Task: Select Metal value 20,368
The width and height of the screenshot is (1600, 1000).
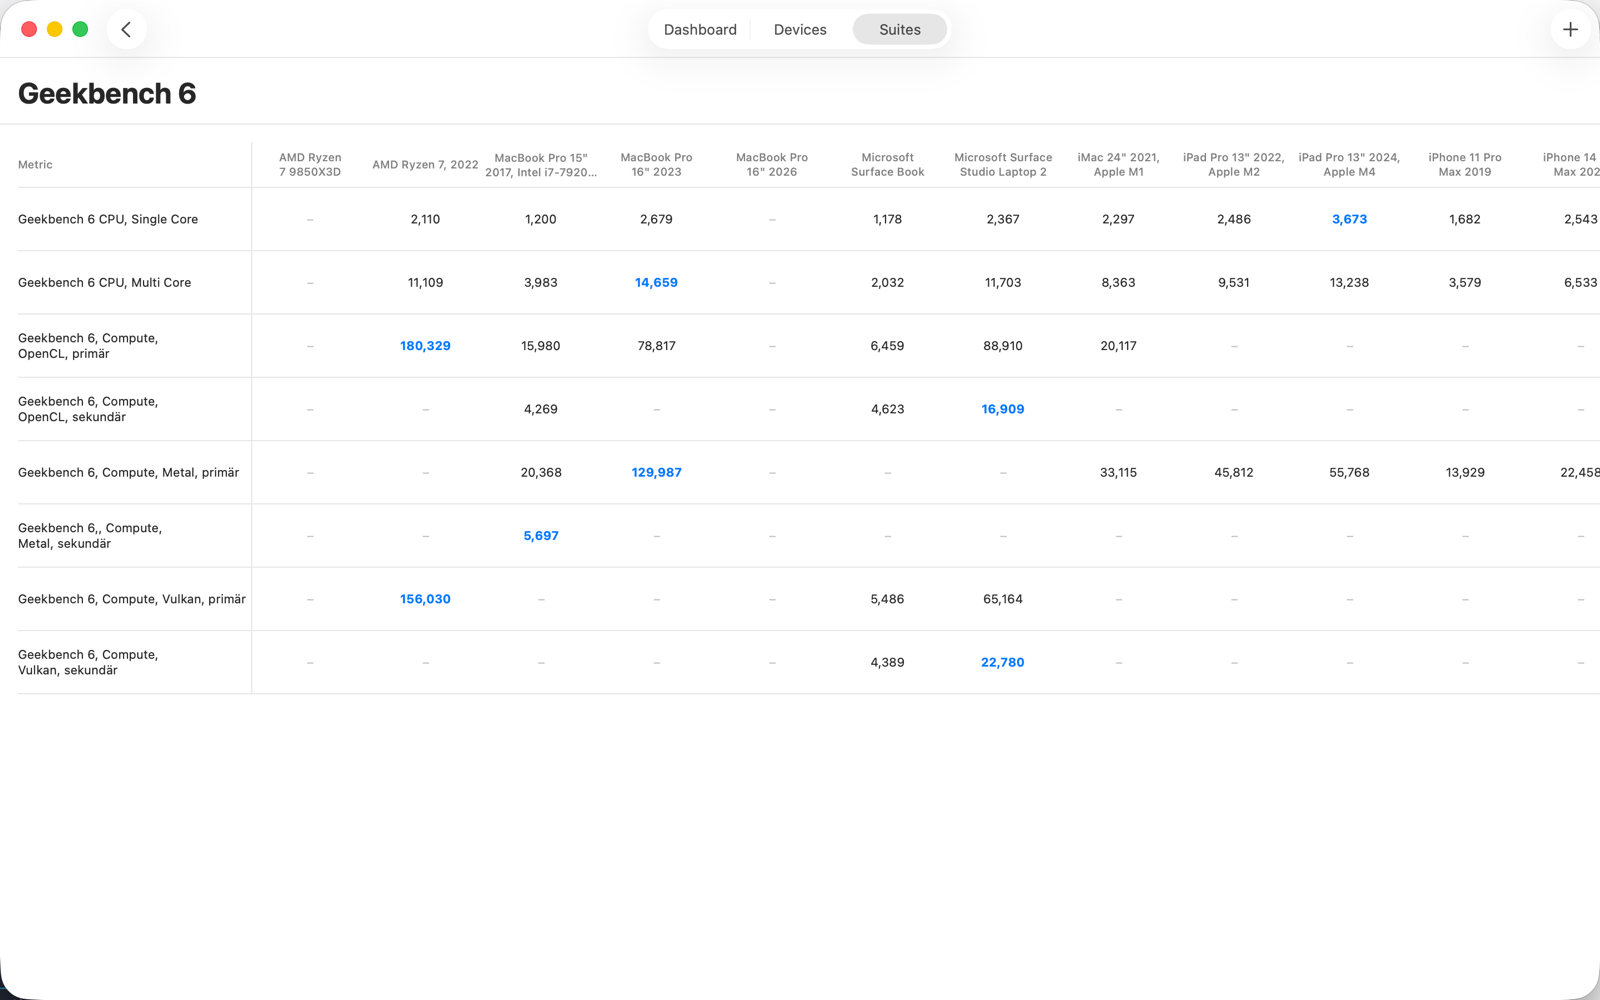Action: [541, 473]
